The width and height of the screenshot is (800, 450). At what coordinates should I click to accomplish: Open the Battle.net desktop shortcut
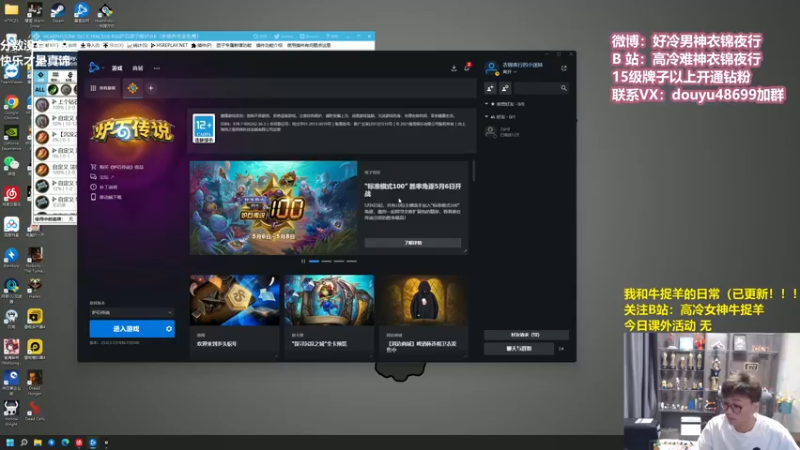(x=81, y=12)
